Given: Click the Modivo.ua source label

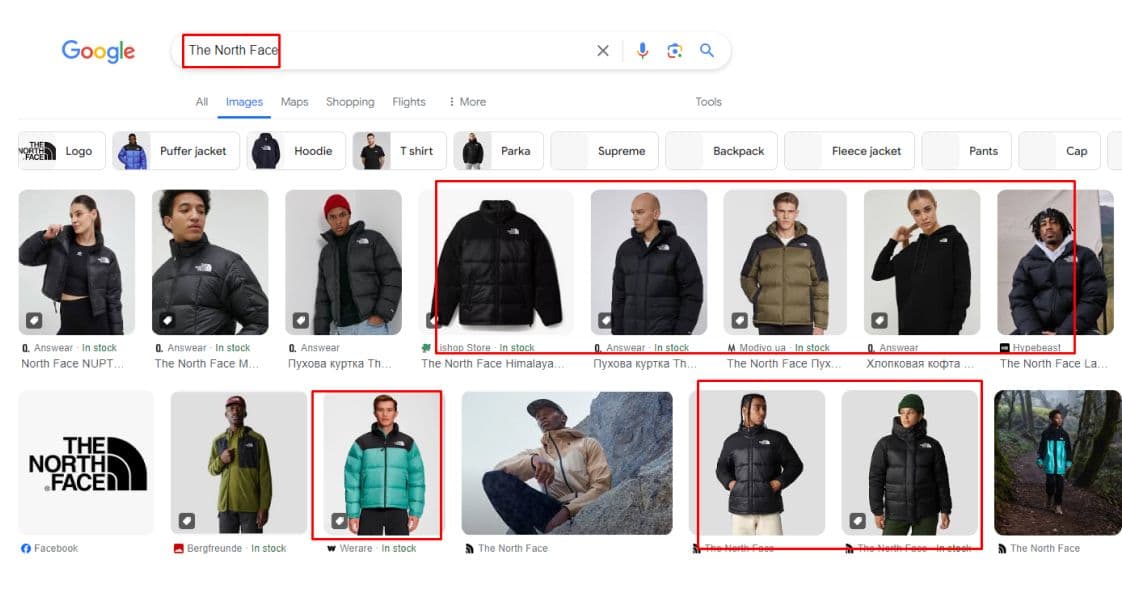Looking at the screenshot, I should pyautogui.click(x=762, y=348).
